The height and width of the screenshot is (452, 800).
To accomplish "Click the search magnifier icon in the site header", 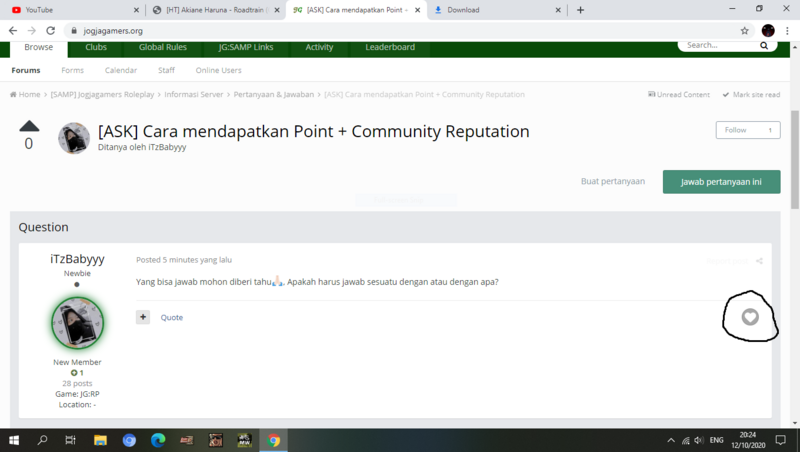I will coord(764,45).
